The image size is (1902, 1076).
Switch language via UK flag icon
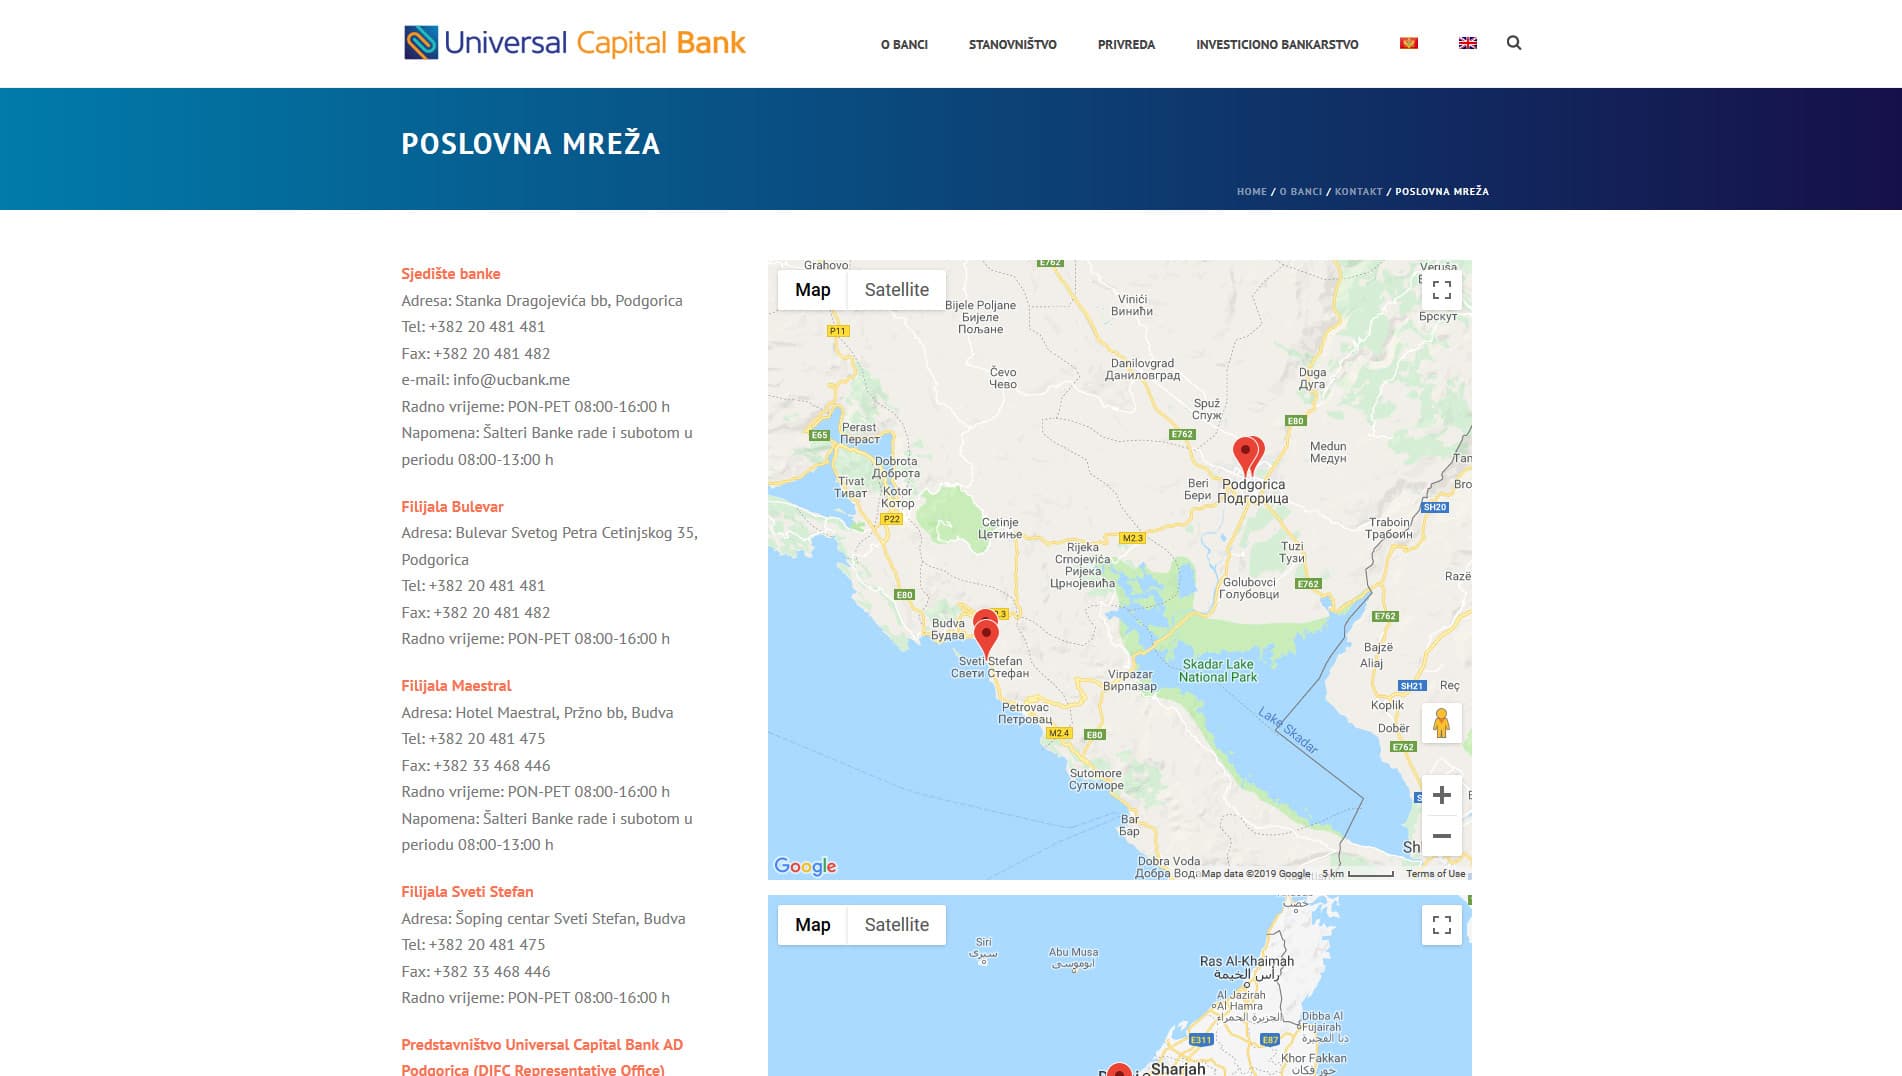[1468, 43]
